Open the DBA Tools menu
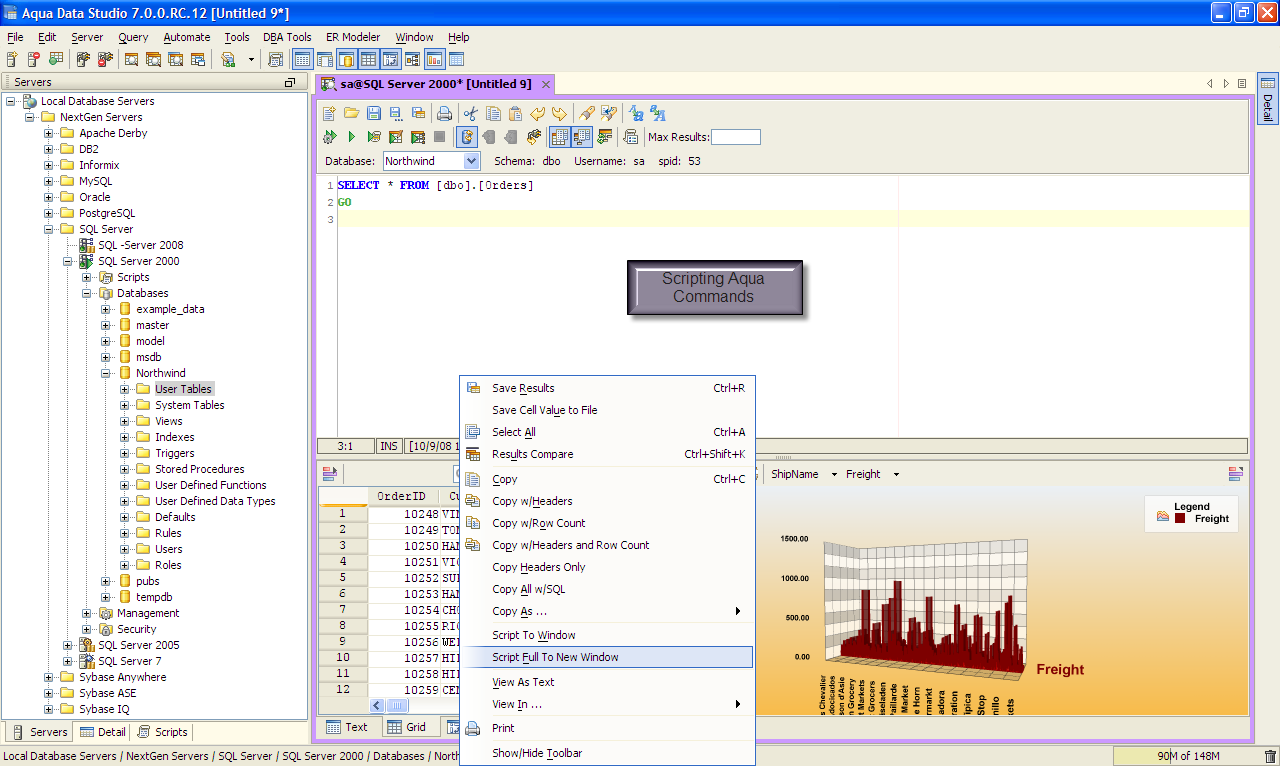1280x766 pixels. (287, 37)
